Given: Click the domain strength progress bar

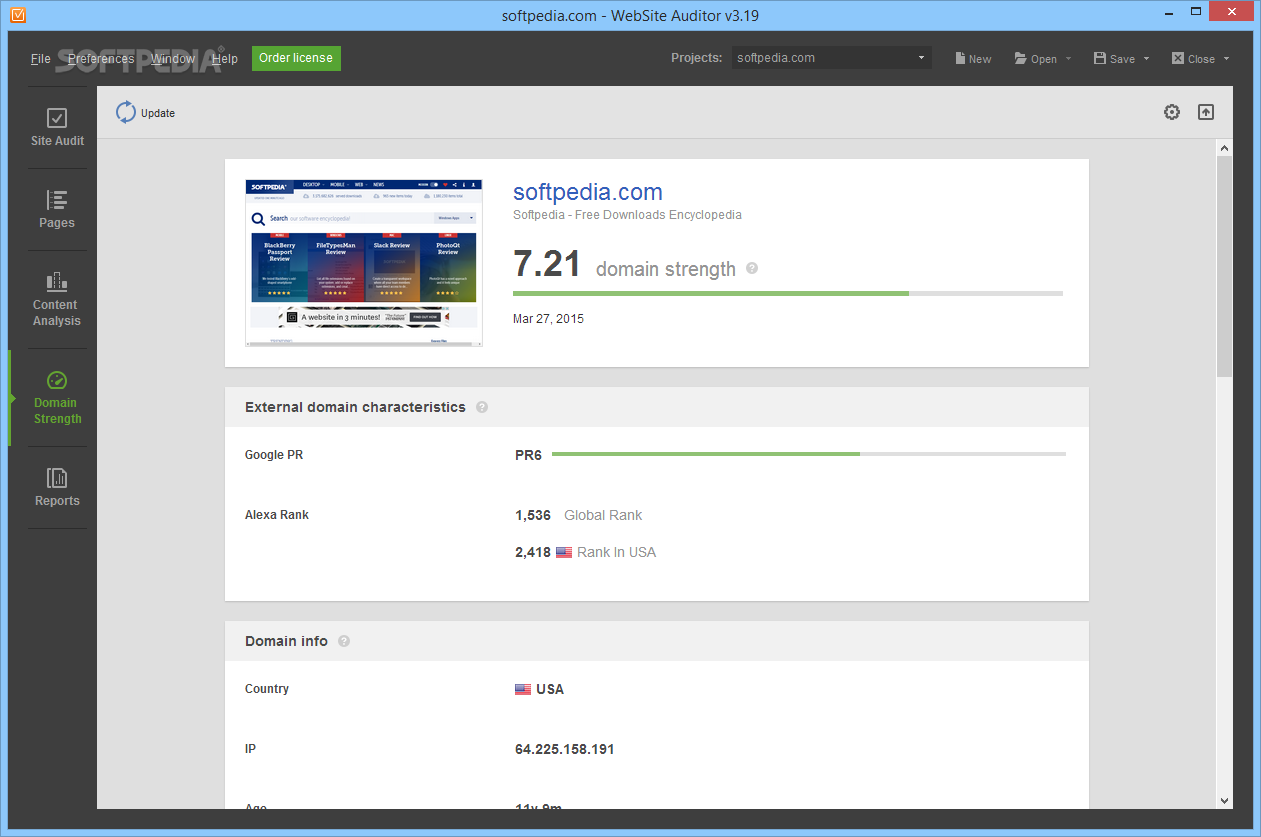Looking at the screenshot, I should pos(788,293).
